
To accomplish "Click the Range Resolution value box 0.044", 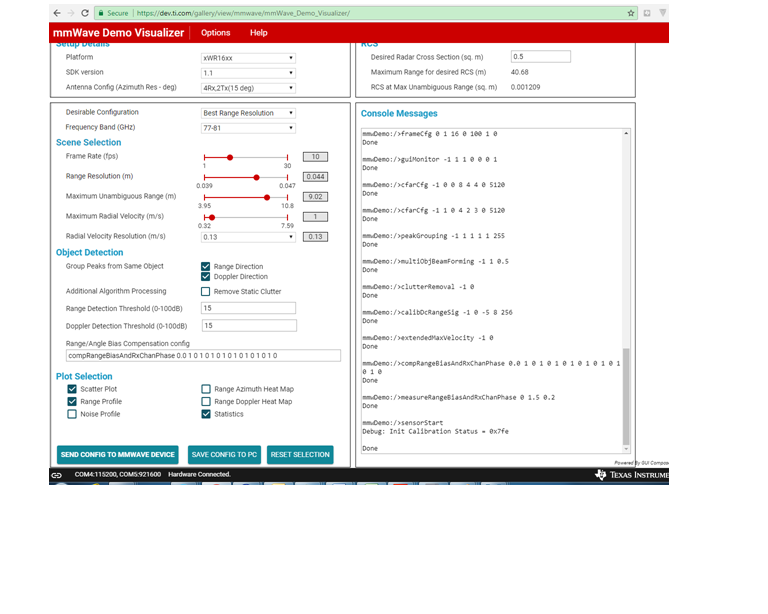I will 315,177.
